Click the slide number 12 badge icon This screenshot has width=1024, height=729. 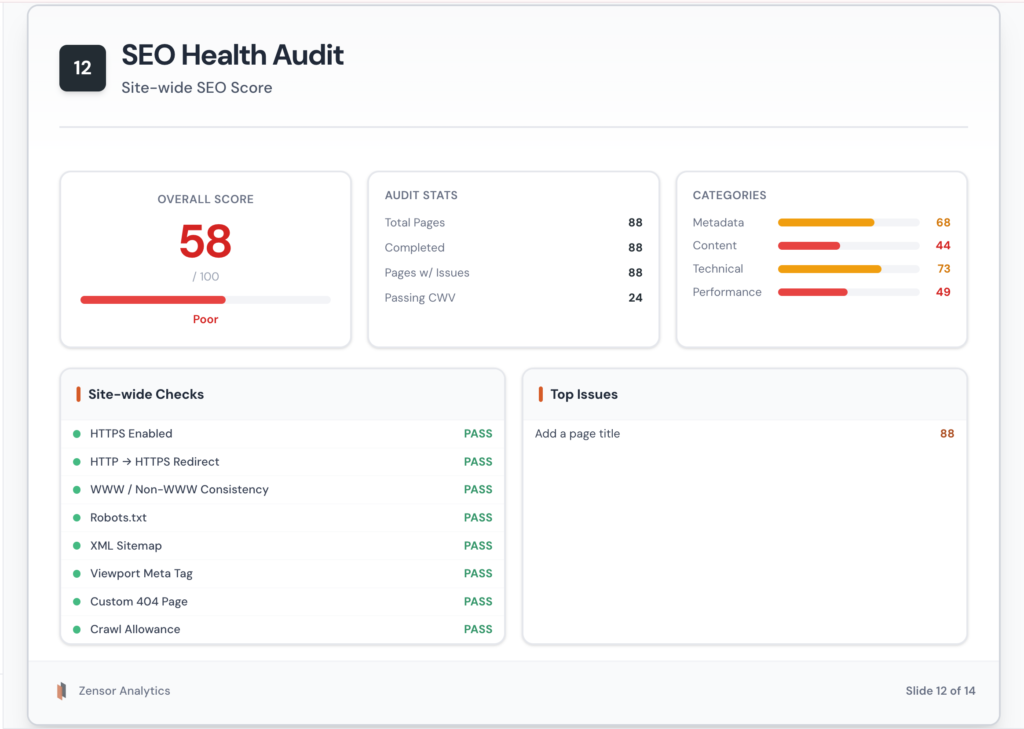[x=82, y=68]
